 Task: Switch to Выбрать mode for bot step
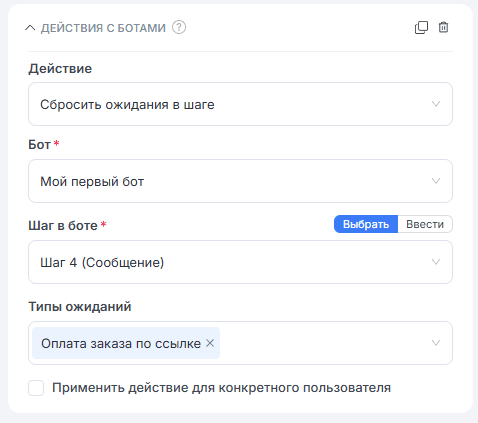point(366,224)
